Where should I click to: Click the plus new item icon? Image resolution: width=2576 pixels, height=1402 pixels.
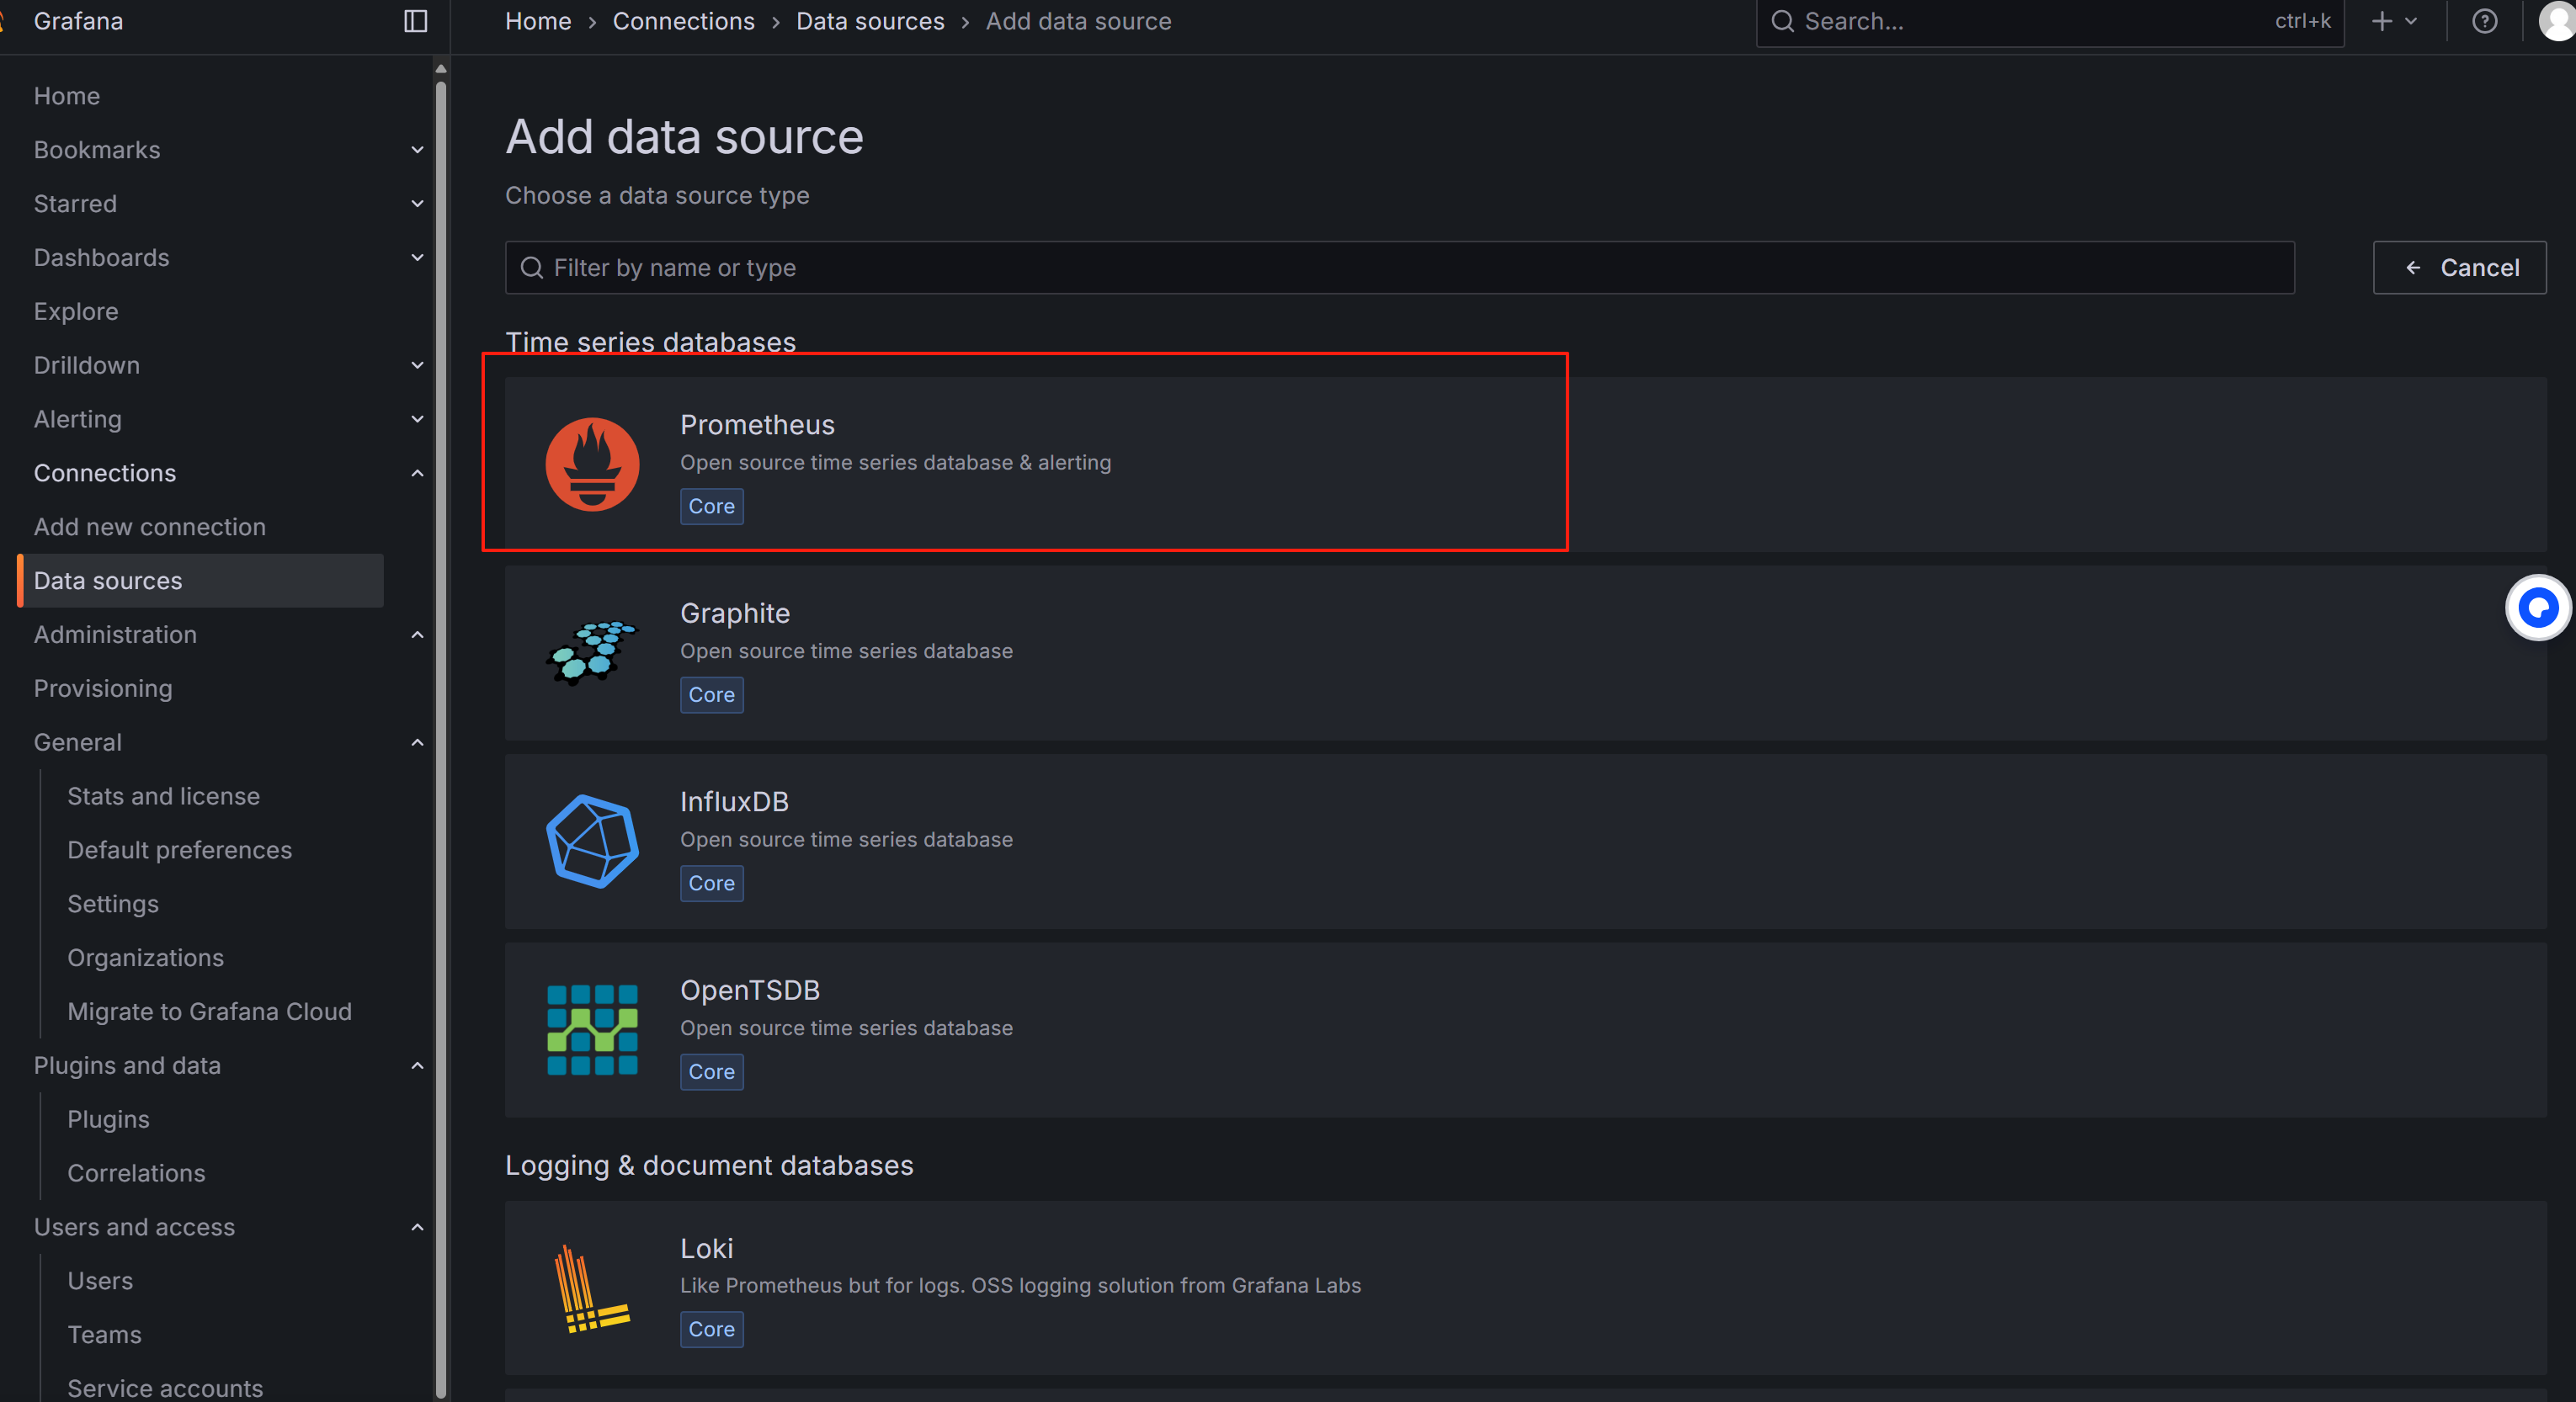click(x=2382, y=21)
